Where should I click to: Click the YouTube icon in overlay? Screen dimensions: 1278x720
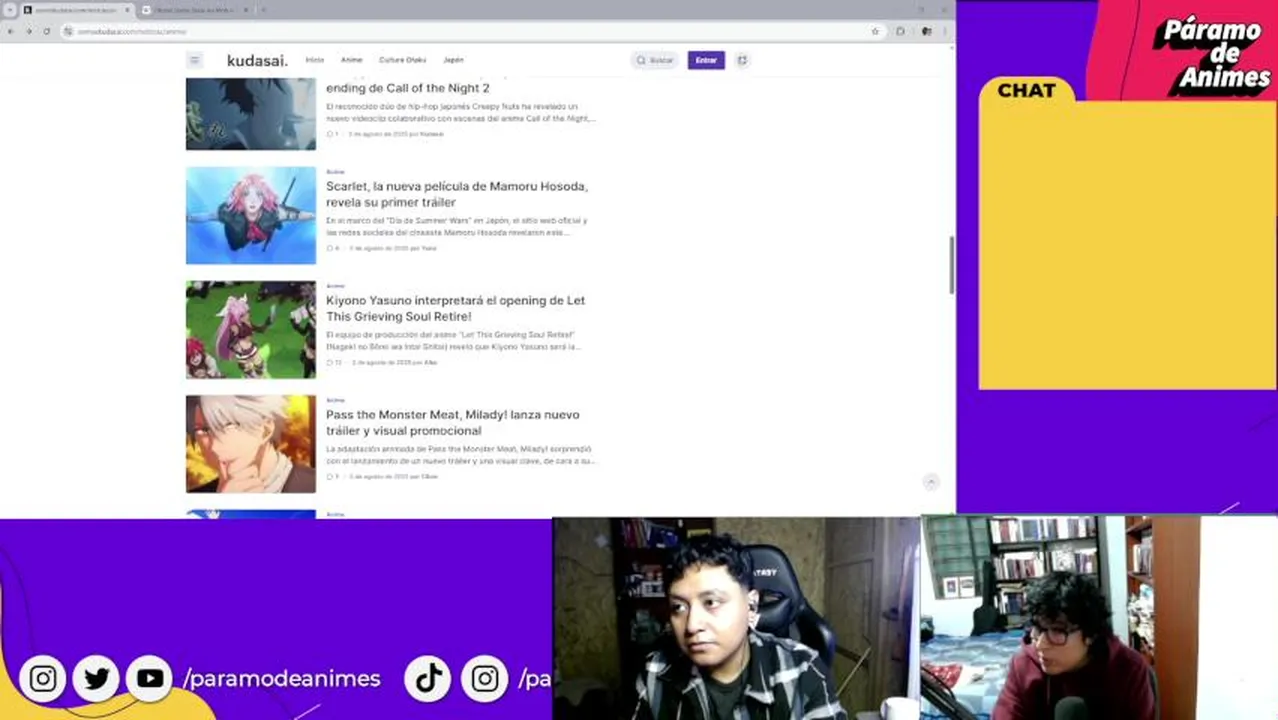coord(150,679)
